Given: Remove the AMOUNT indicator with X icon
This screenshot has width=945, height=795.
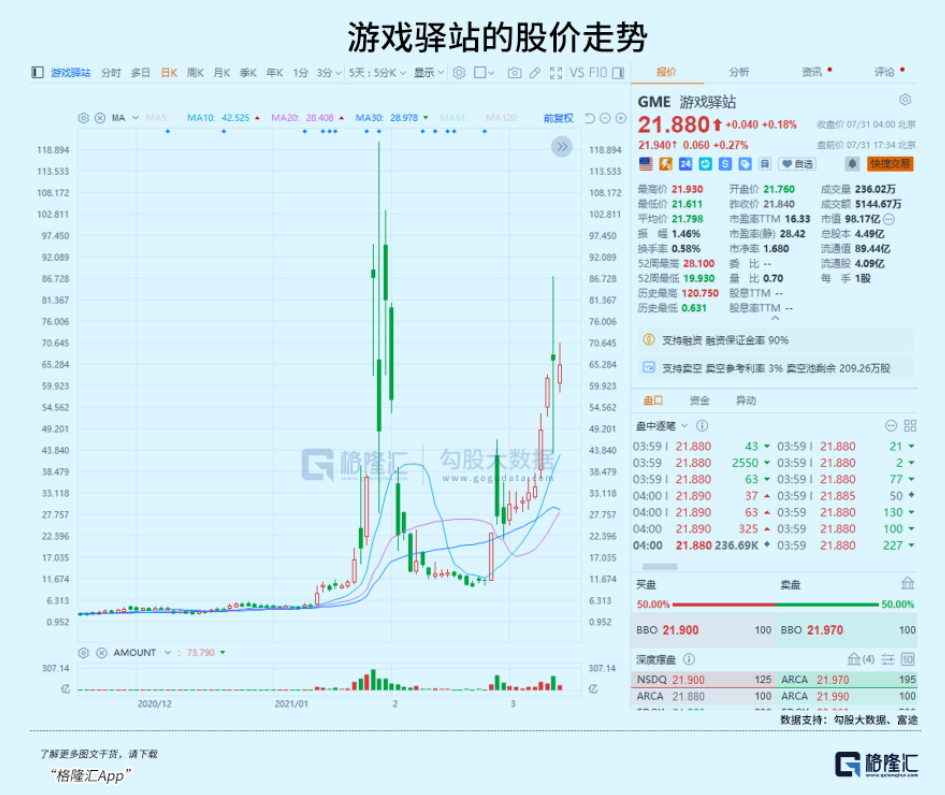Looking at the screenshot, I should coord(101,653).
